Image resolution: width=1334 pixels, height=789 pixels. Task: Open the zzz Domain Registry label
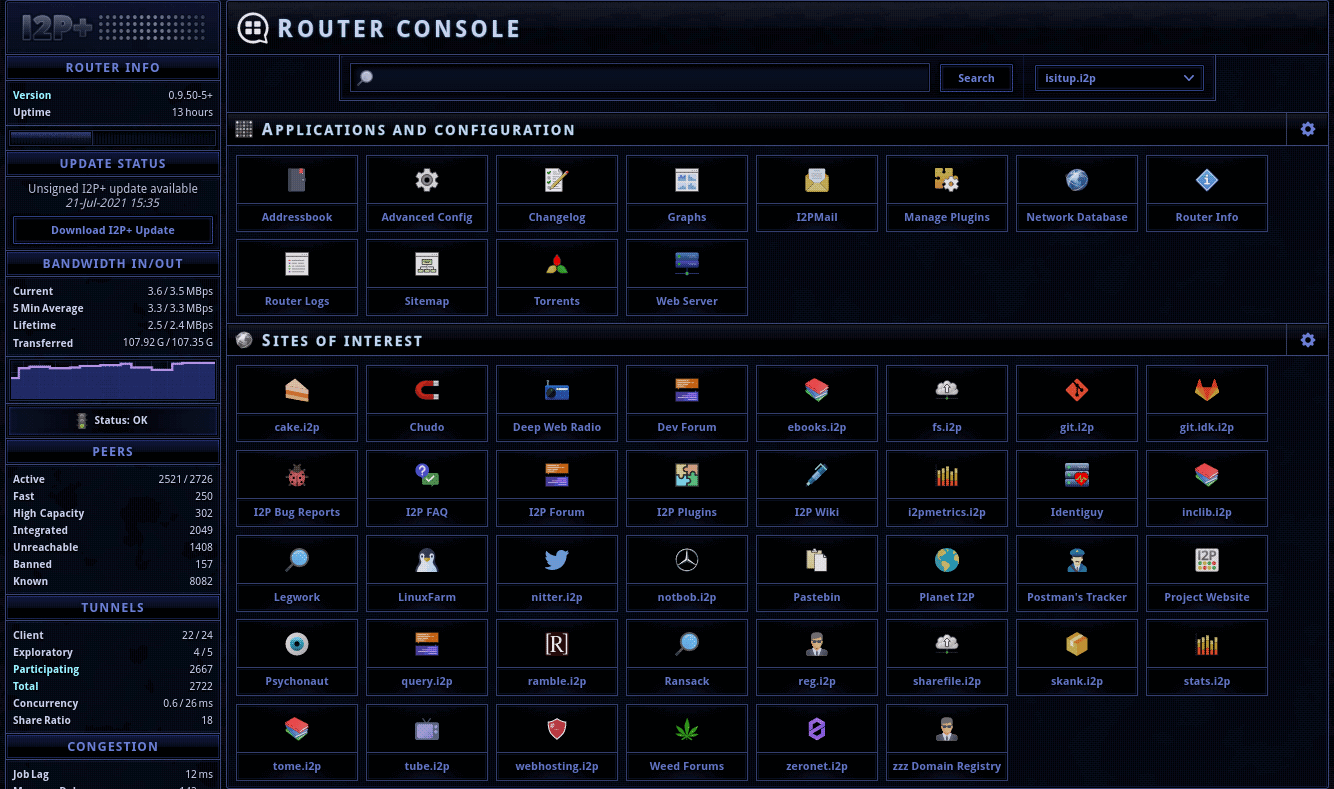click(x=947, y=766)
